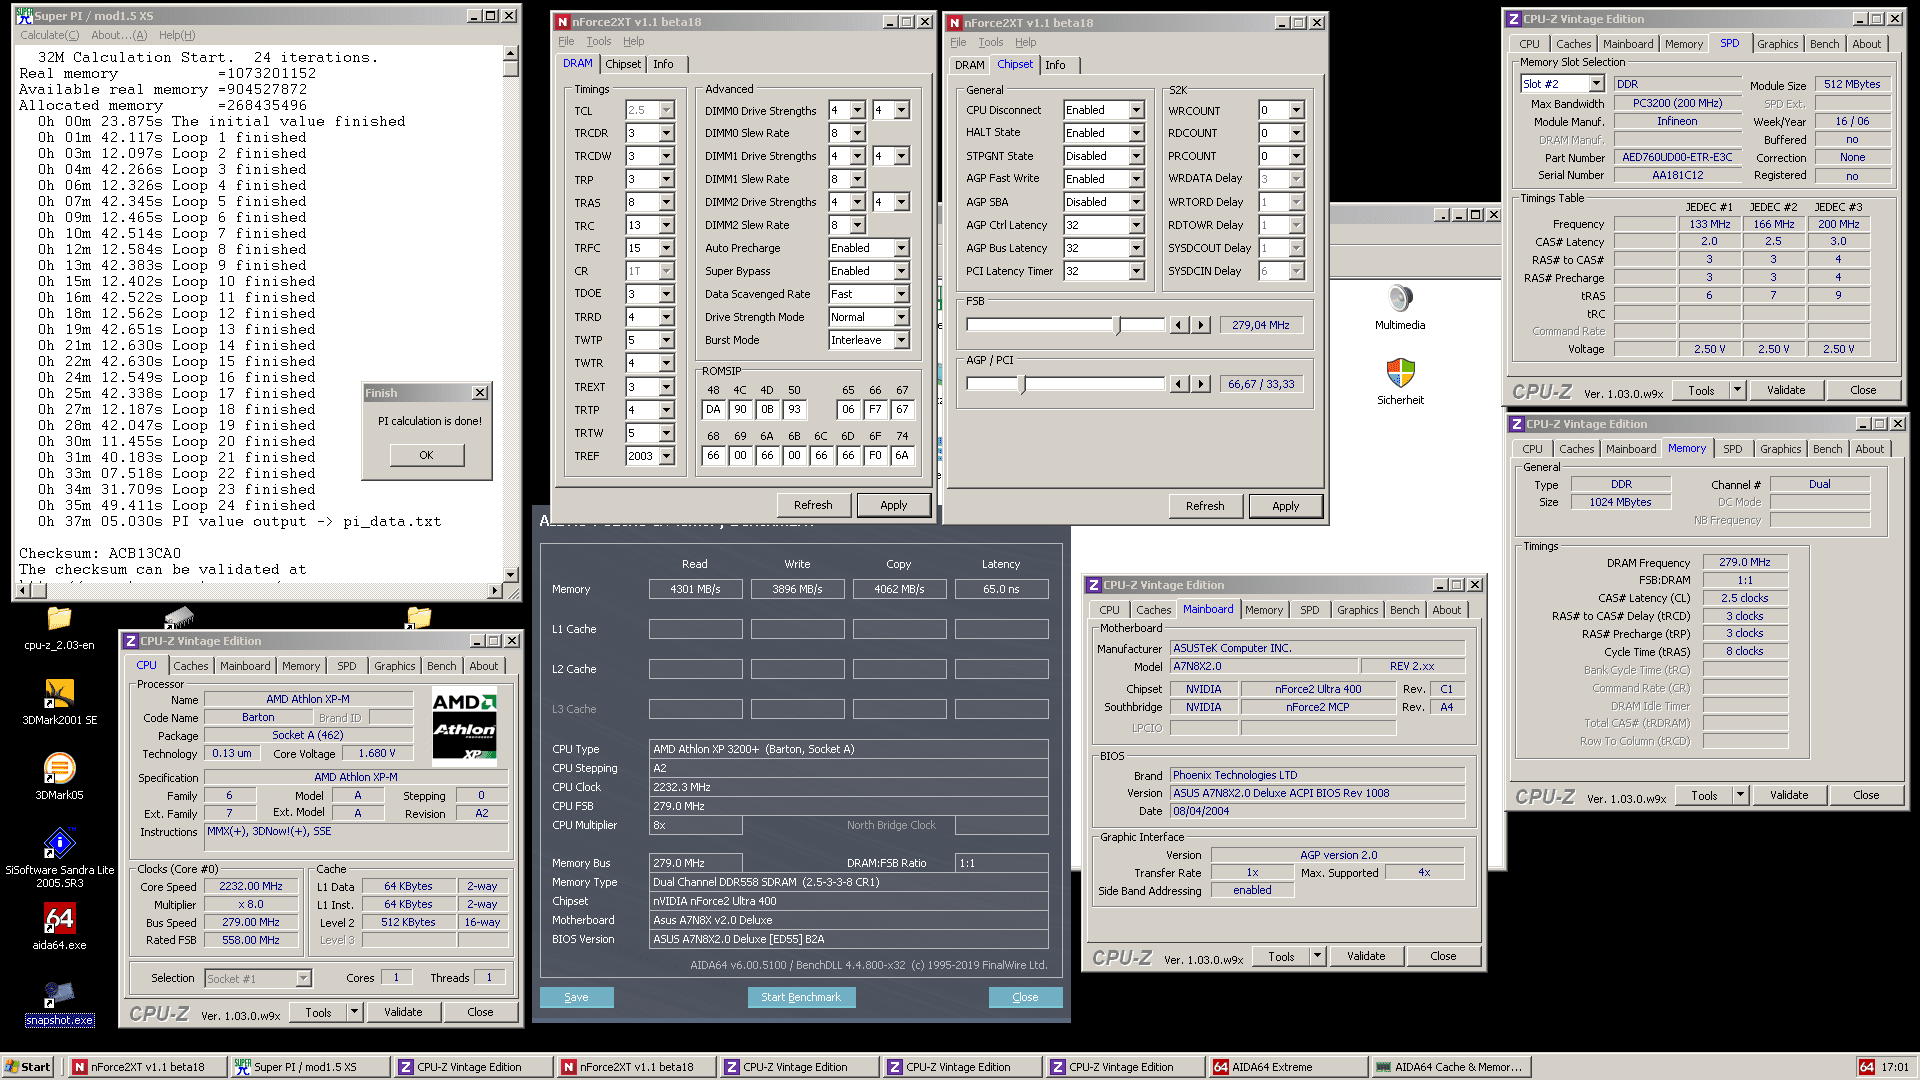Click Validate in CPU-Z Mainboard window
1920x1080 pixels.
pos(1366,956)
